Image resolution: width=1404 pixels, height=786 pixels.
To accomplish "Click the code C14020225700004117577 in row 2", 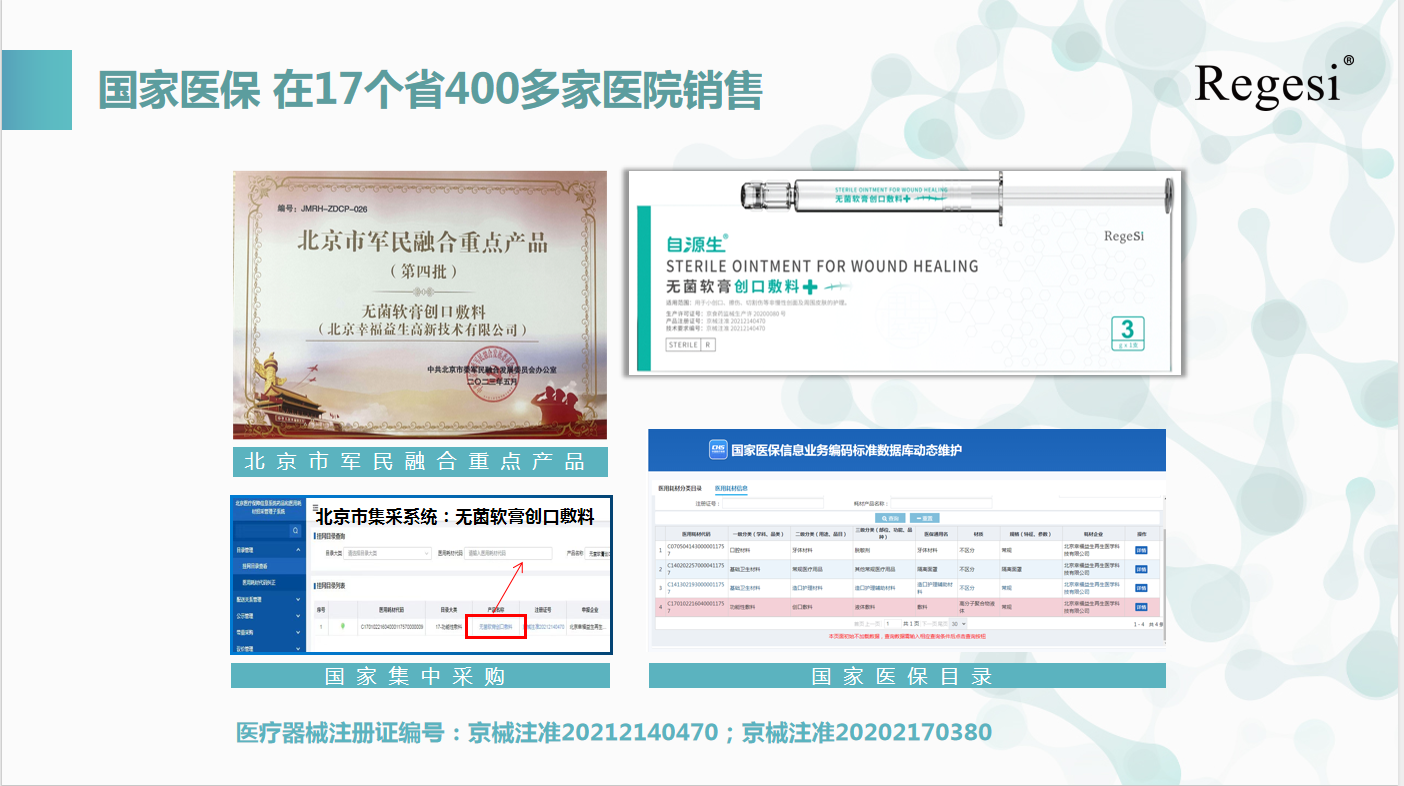I will point(694,569).
